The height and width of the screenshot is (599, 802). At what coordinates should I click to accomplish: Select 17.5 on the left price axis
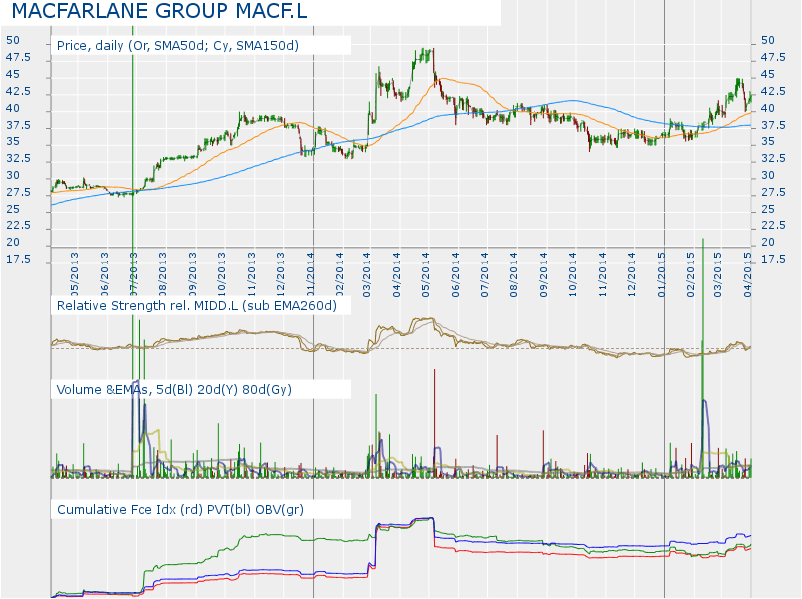point(18,259)
